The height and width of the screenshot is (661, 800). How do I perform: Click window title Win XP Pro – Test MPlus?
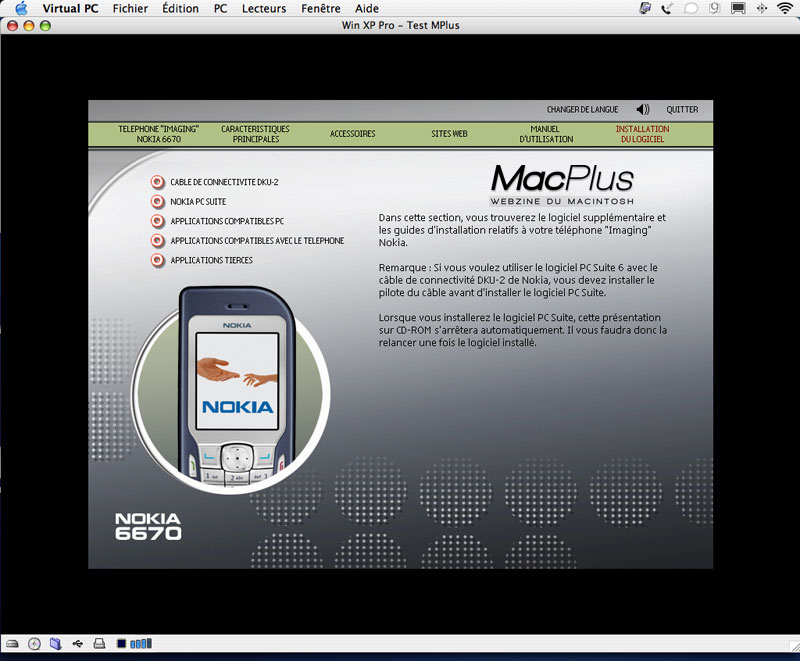coord(401,26)
